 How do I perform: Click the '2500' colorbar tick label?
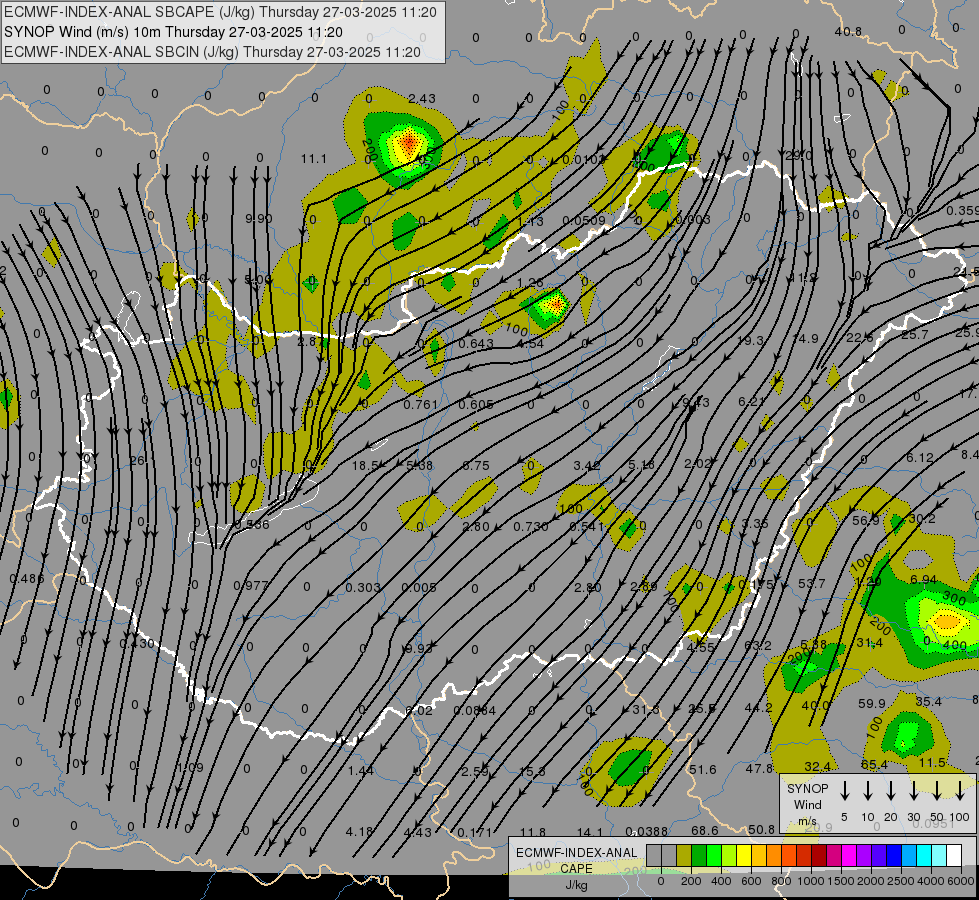(x=901, y=881)
